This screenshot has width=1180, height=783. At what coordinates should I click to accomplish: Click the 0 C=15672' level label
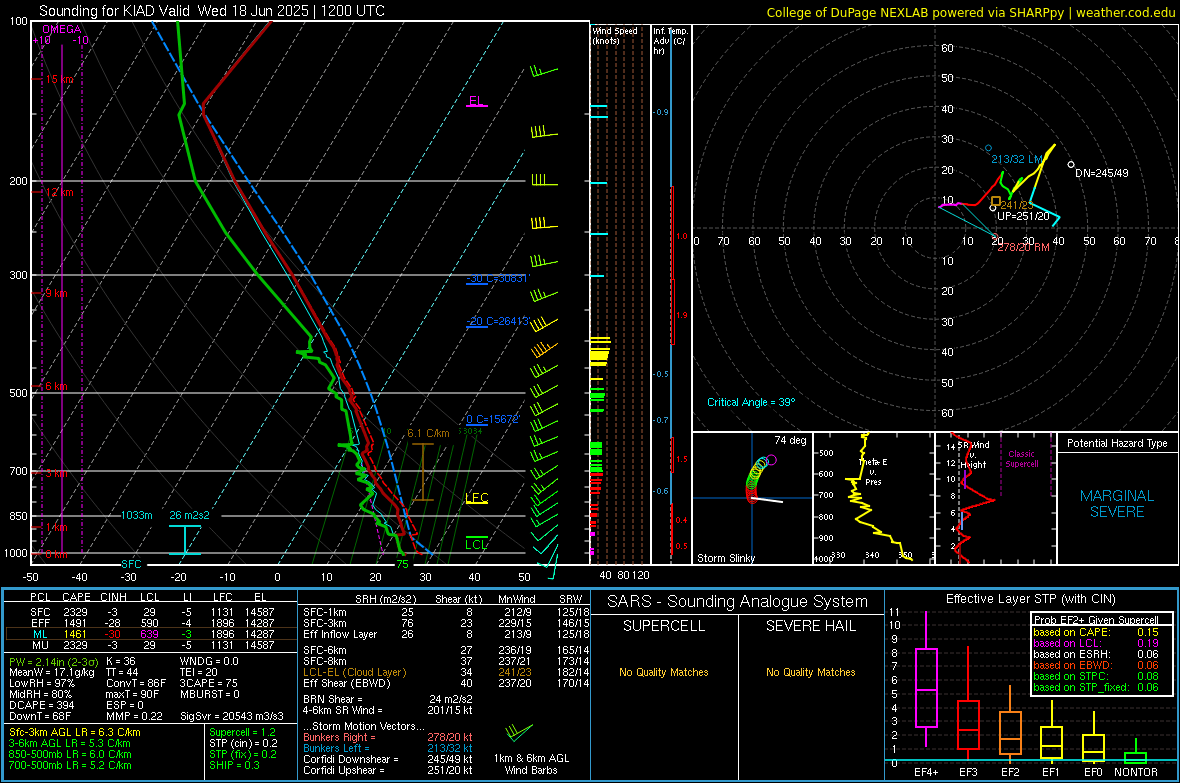coord(493,419)
